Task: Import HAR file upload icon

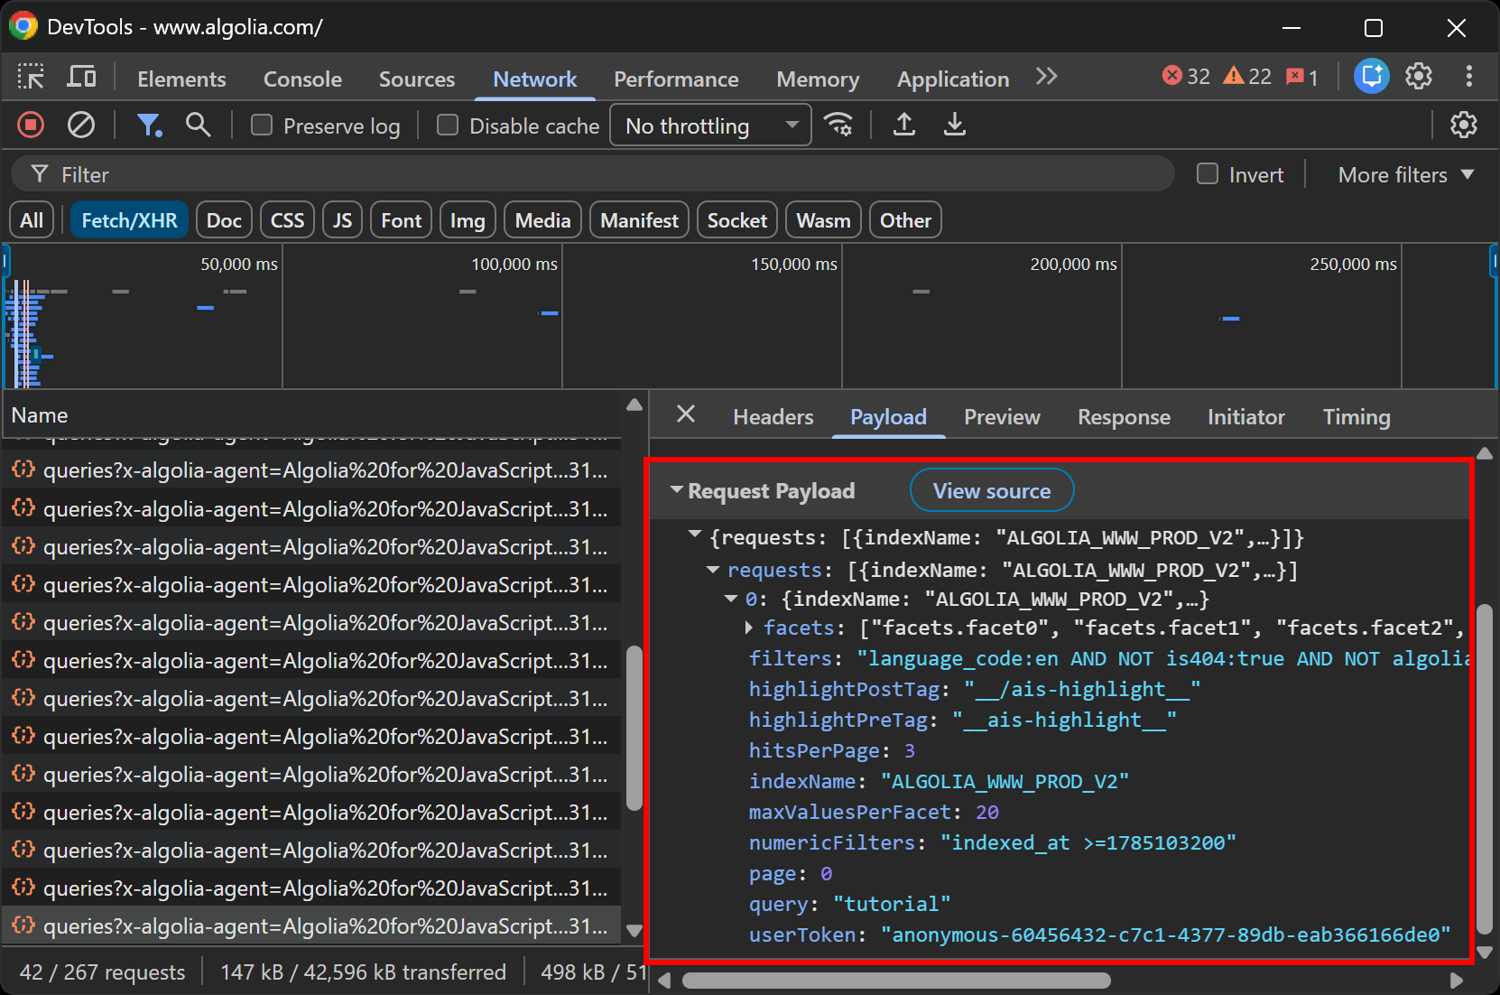Action: pyautogui.click(x=904, y=125)
